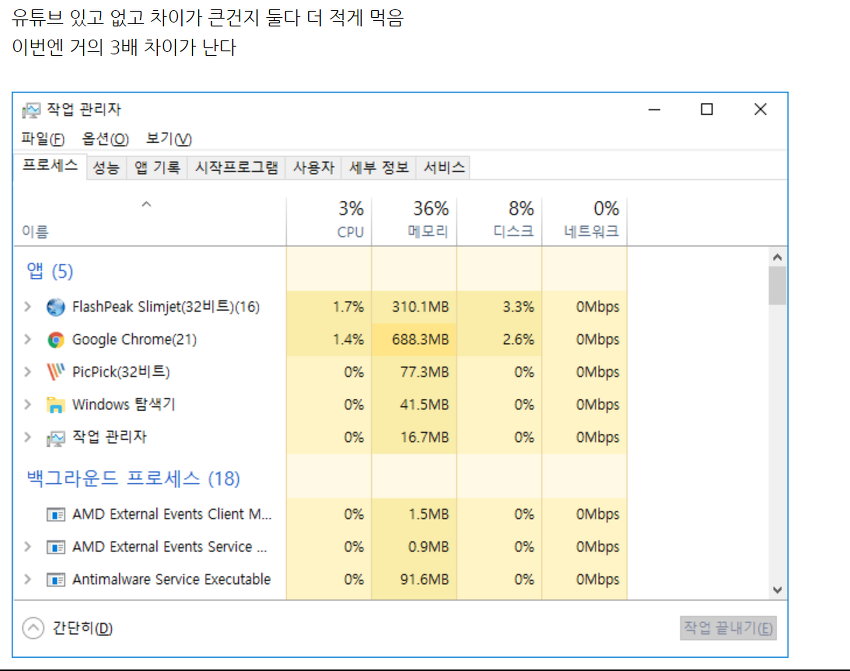
Task: Click the process list scrollbar thumb
Action: [777, 285]
